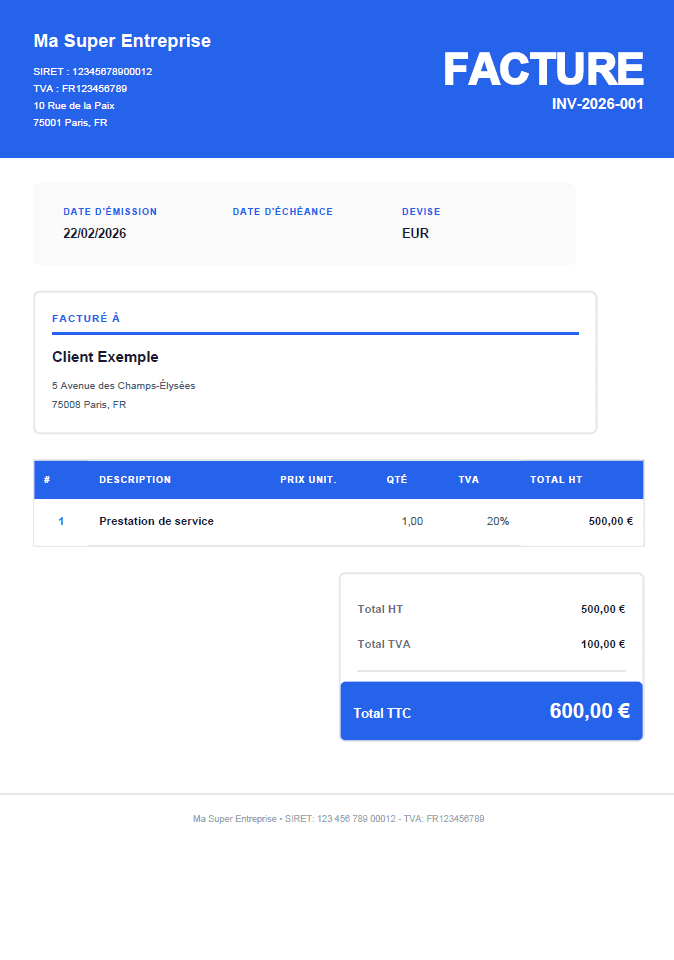Select the EUR currency value

click(x=415, y=233)
